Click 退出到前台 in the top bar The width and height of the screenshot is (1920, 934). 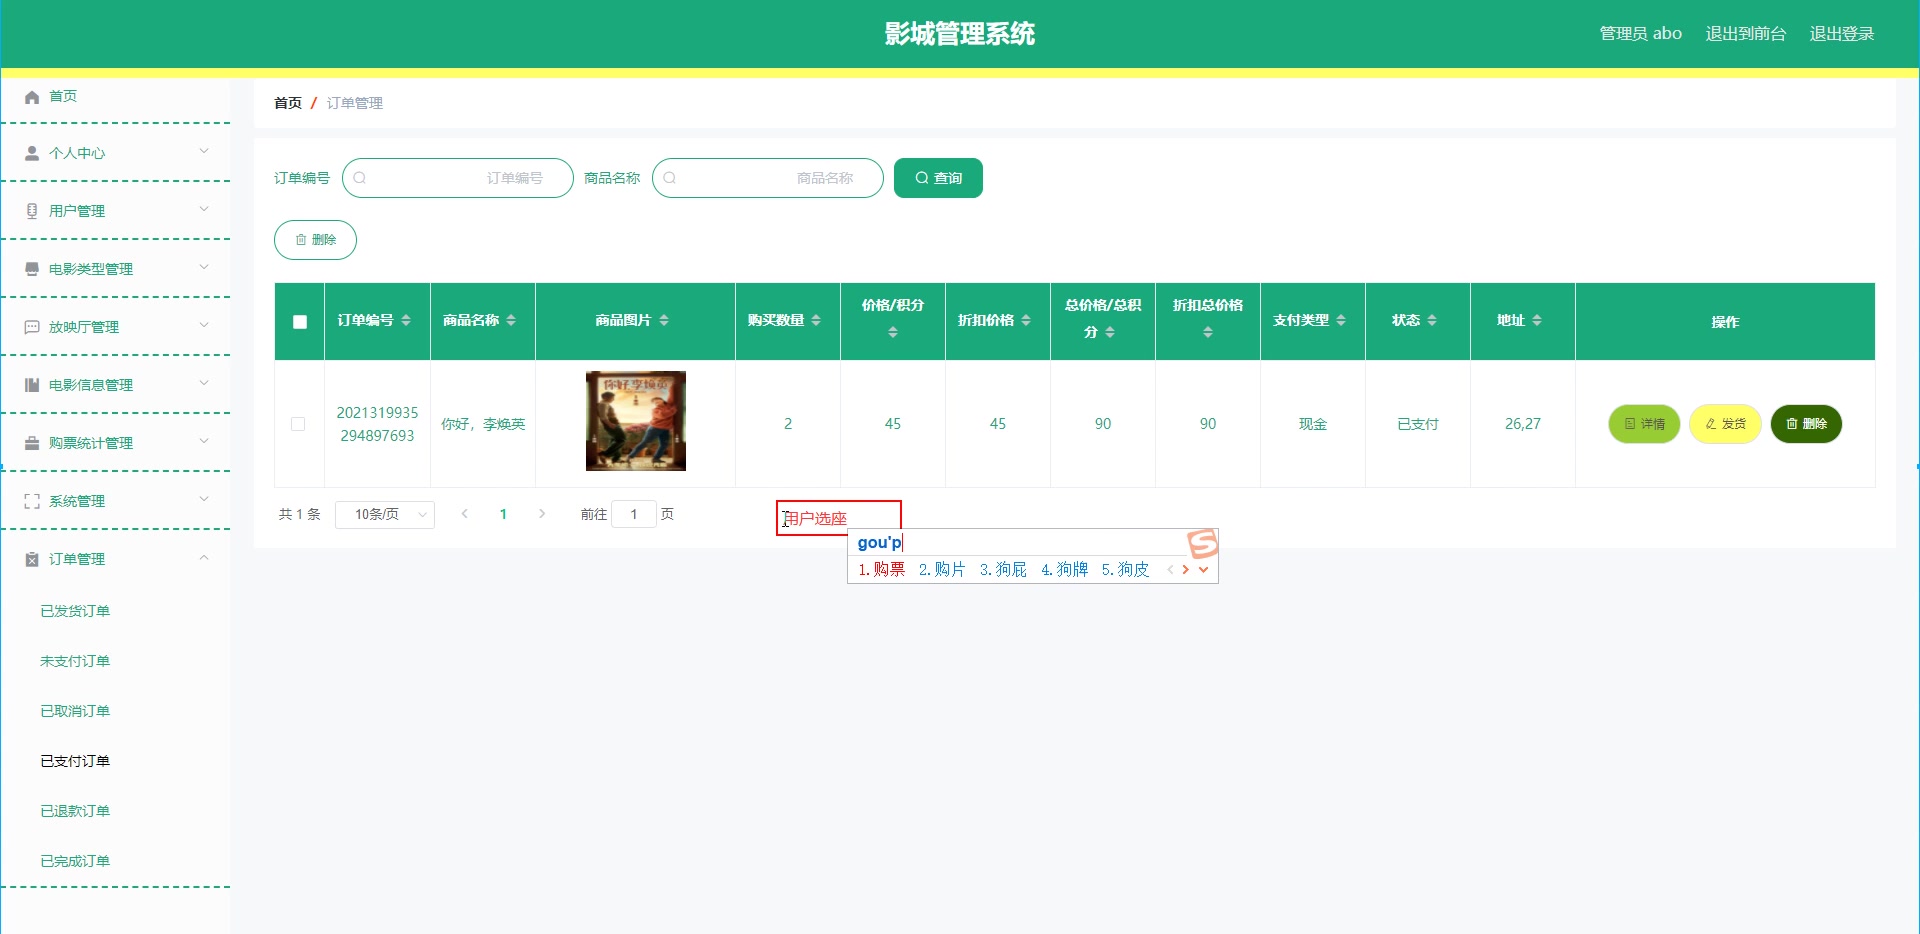(x=1745, y=33)
